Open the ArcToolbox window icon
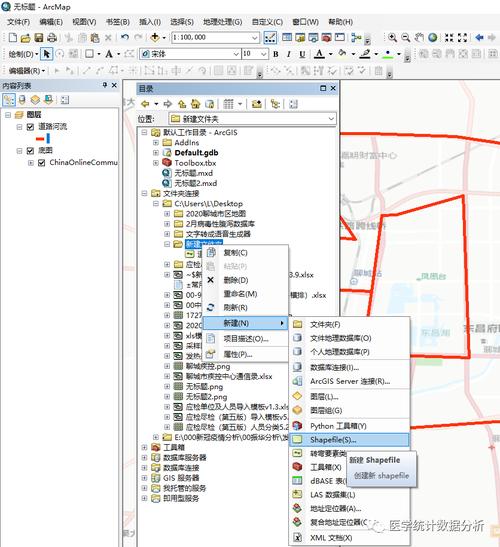This screenshot has height=547, width=500. (x=326, y=37)
